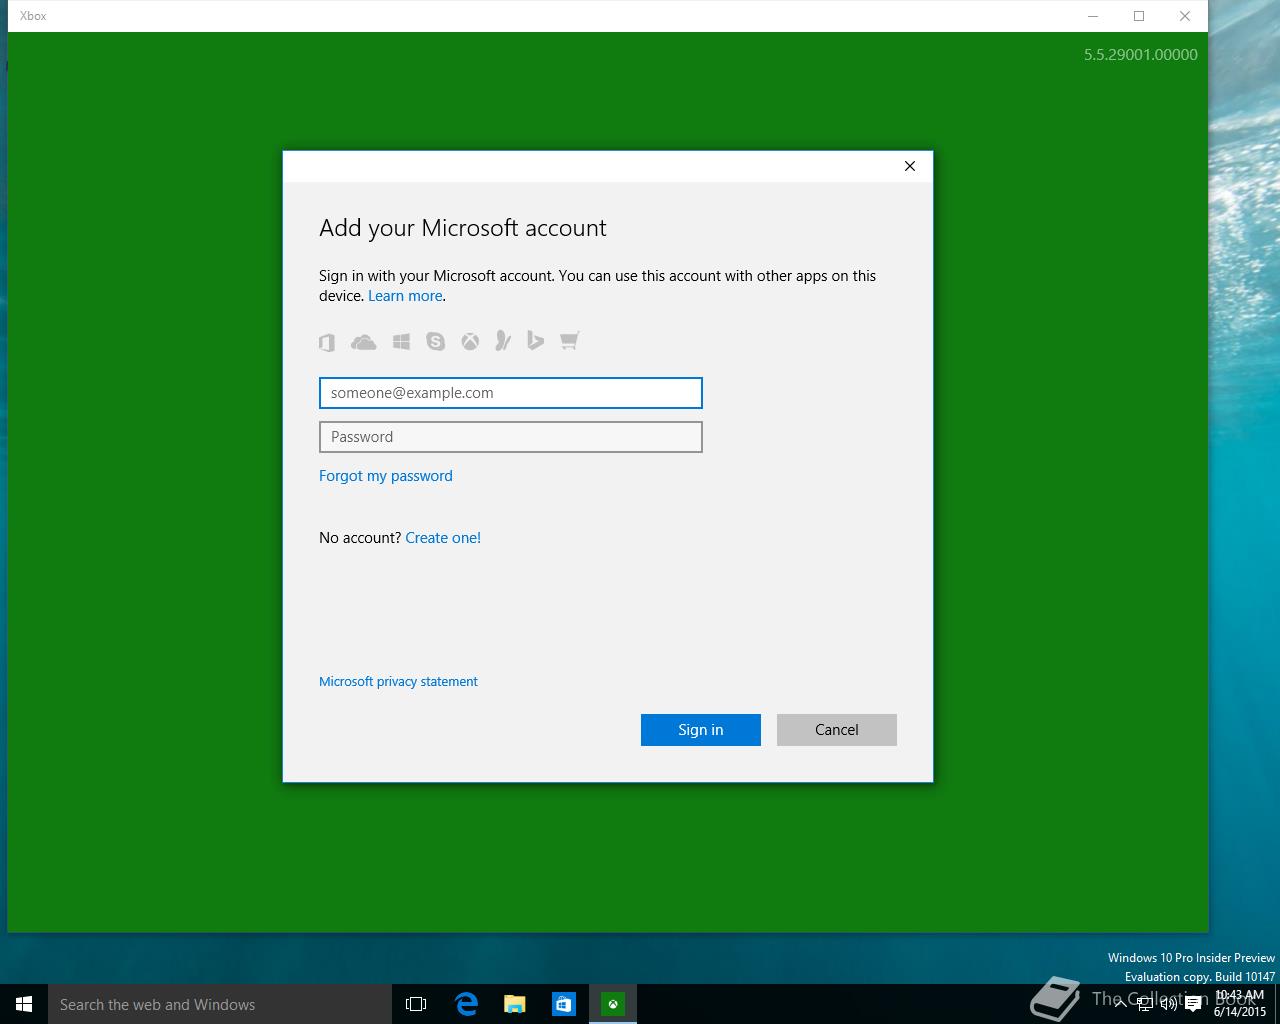Click the MSN butterfly icon
This screenshot has height=1024, width=1280.
(x=503, y=342)
